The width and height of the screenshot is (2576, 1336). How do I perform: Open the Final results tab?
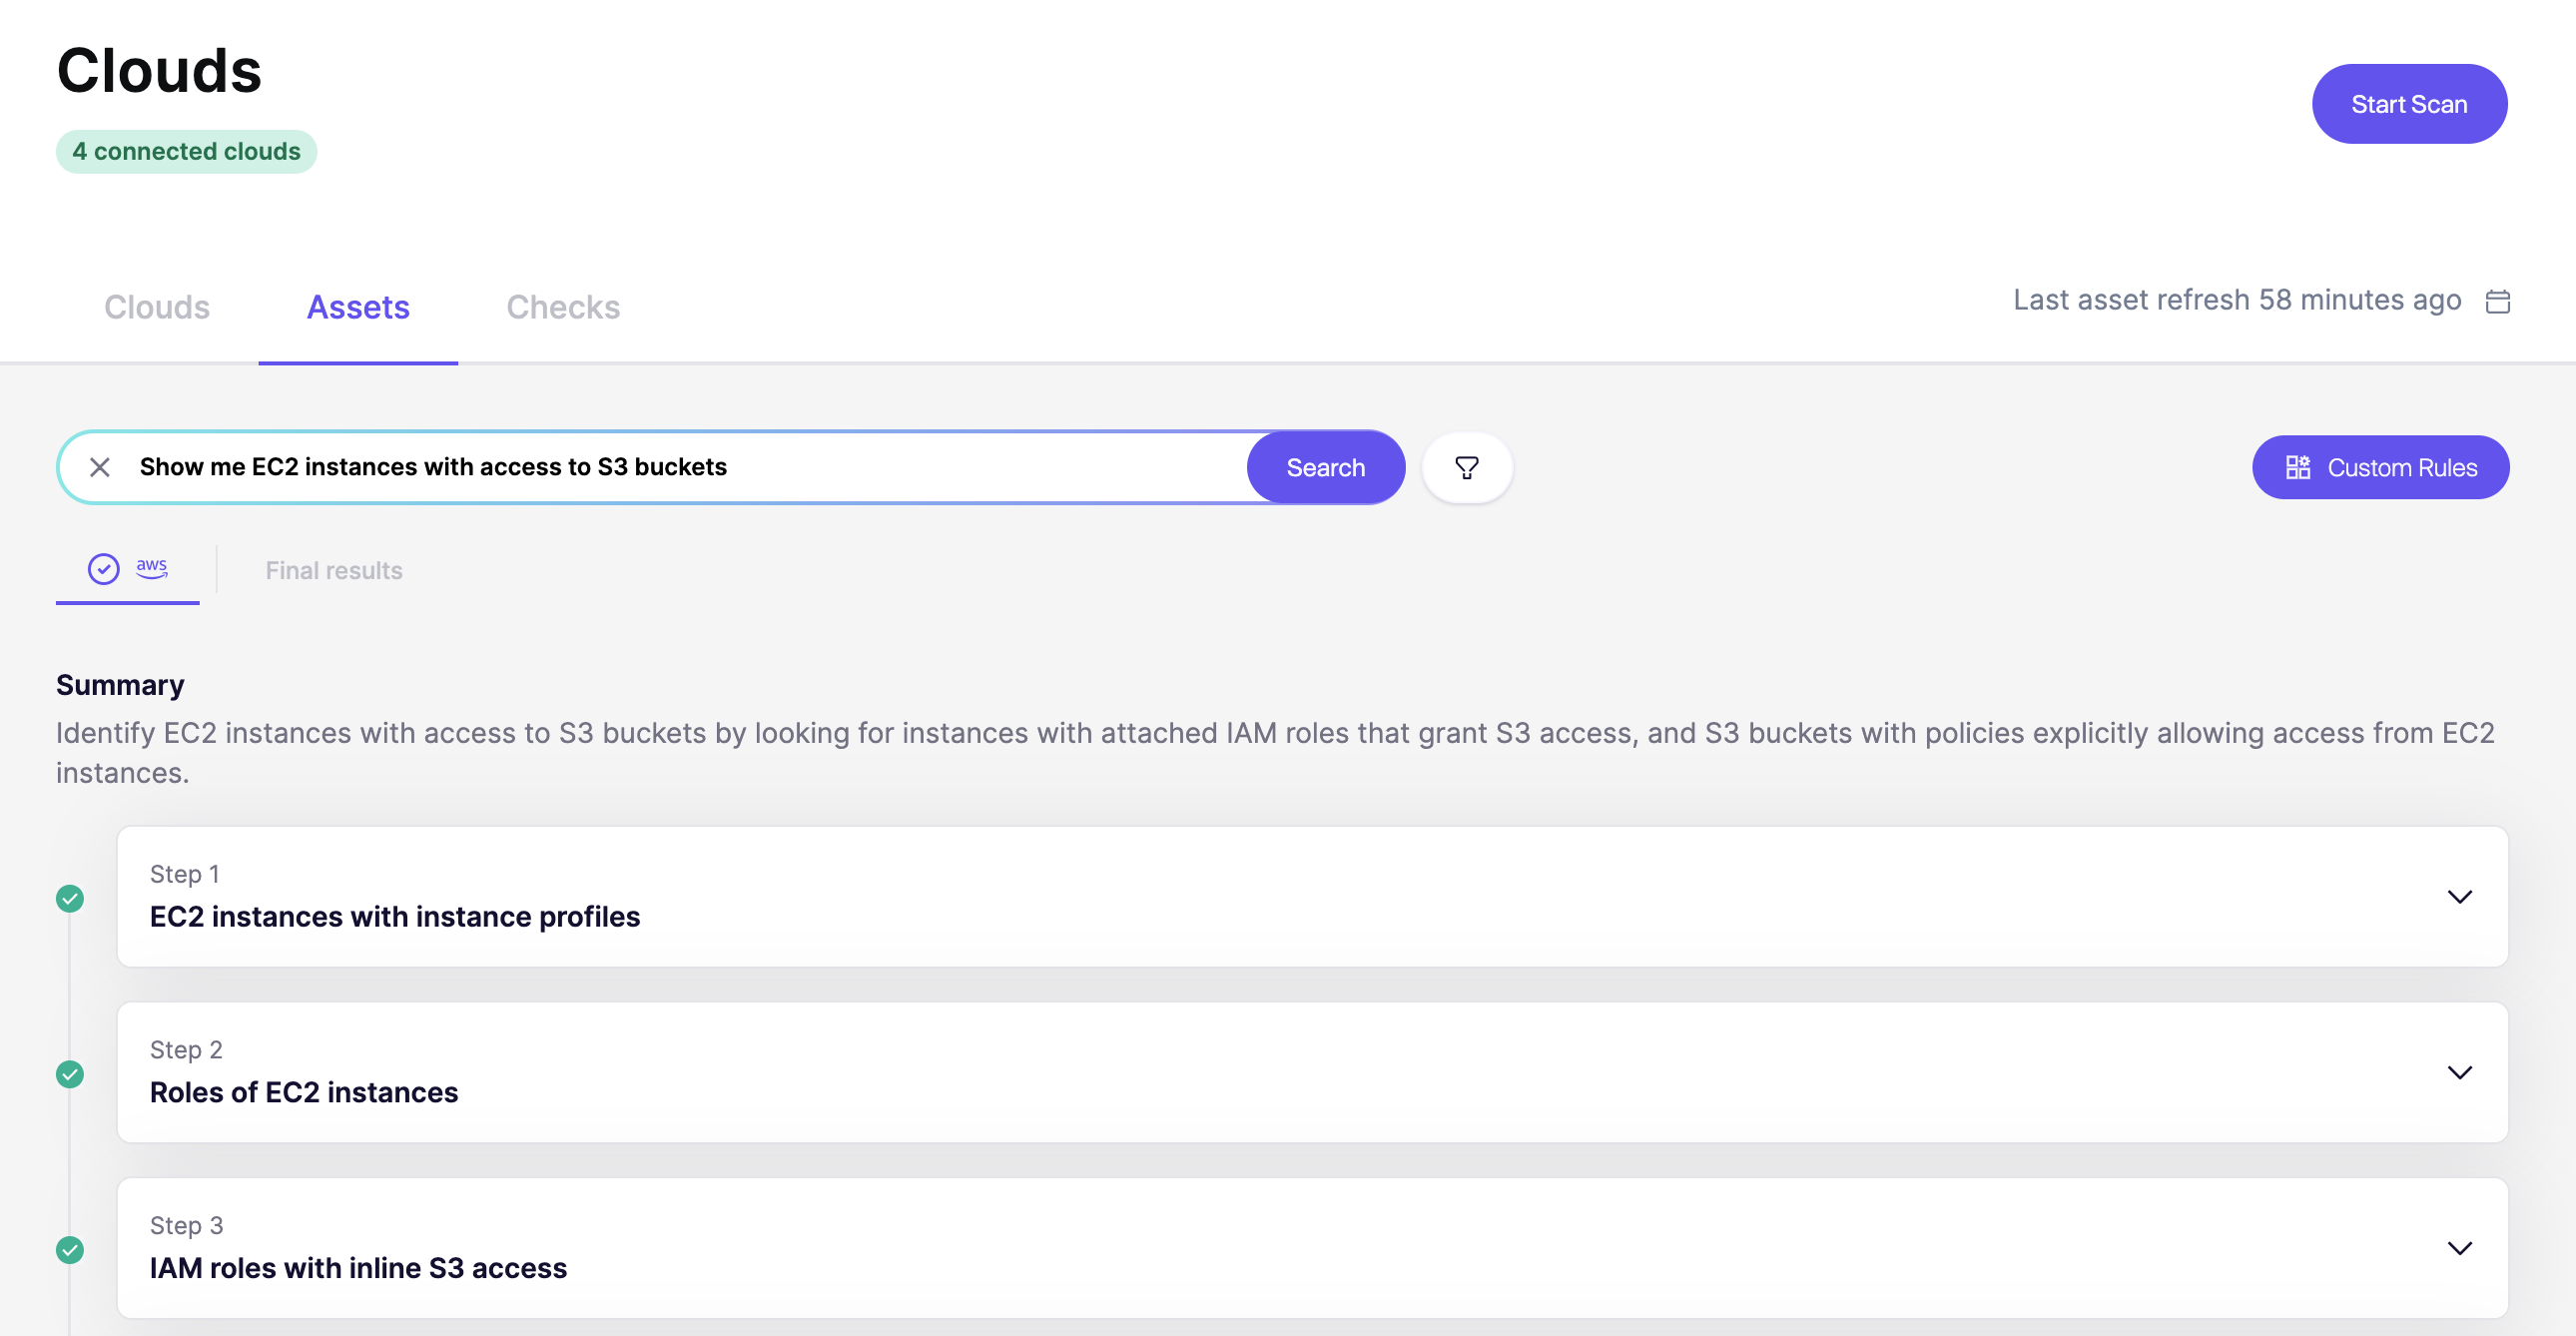tap(334, 570)
